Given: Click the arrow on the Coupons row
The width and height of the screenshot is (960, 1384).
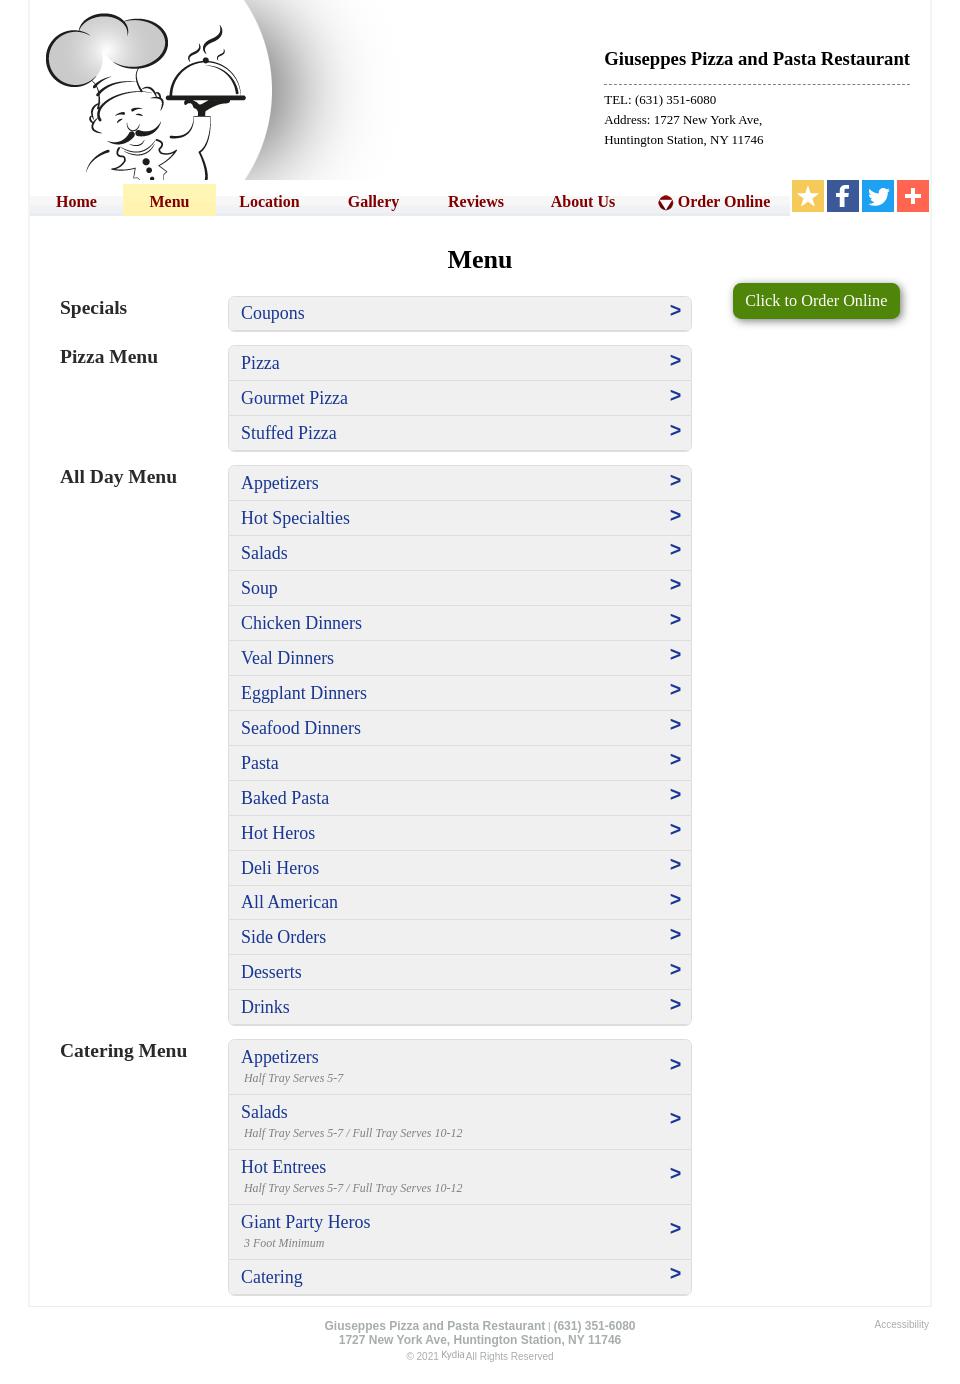Looking at the screenshot, I should (675, 311).
